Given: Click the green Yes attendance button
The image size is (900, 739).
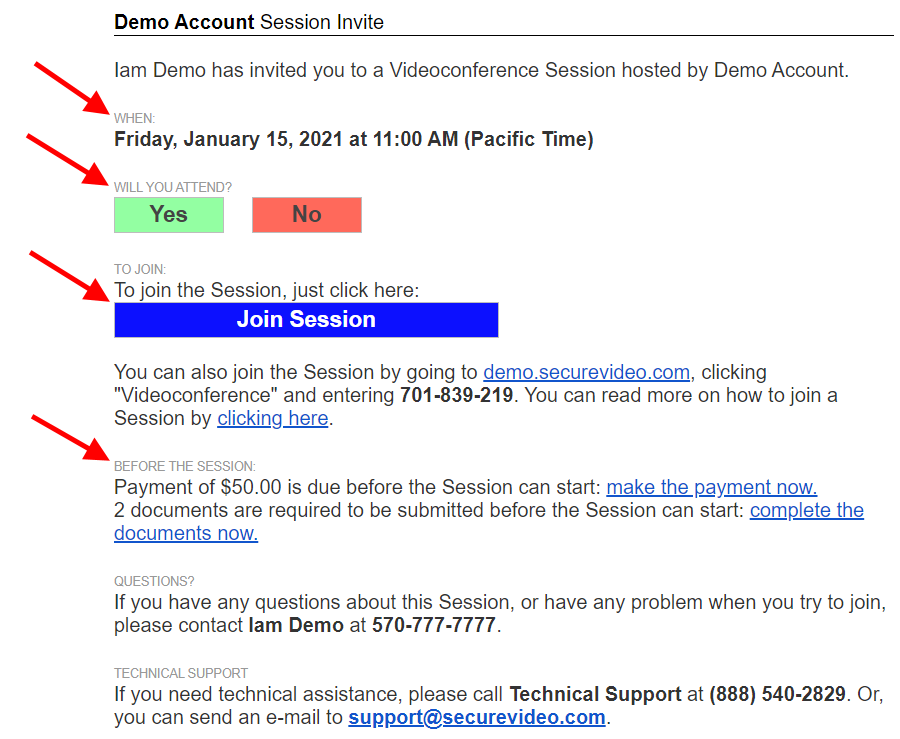Looking at the screenshot, I should 169,215.
